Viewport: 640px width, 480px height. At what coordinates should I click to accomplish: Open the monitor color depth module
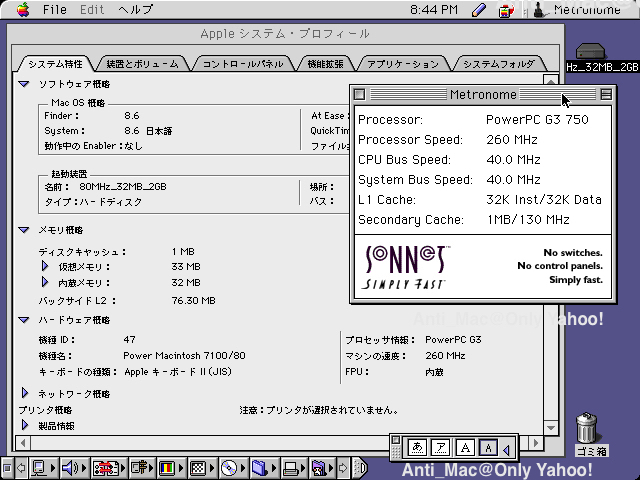click(171, 468)
